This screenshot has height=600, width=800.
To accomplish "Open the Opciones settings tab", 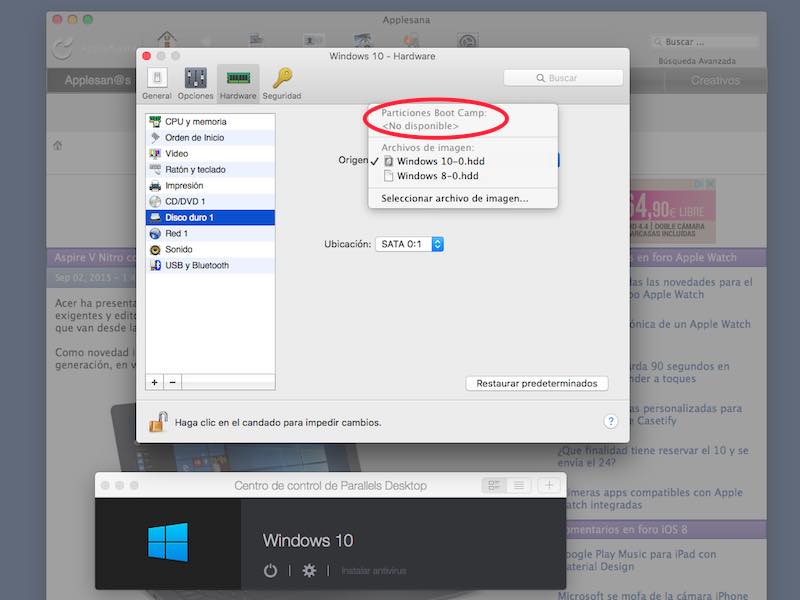I will pos(195,84).
